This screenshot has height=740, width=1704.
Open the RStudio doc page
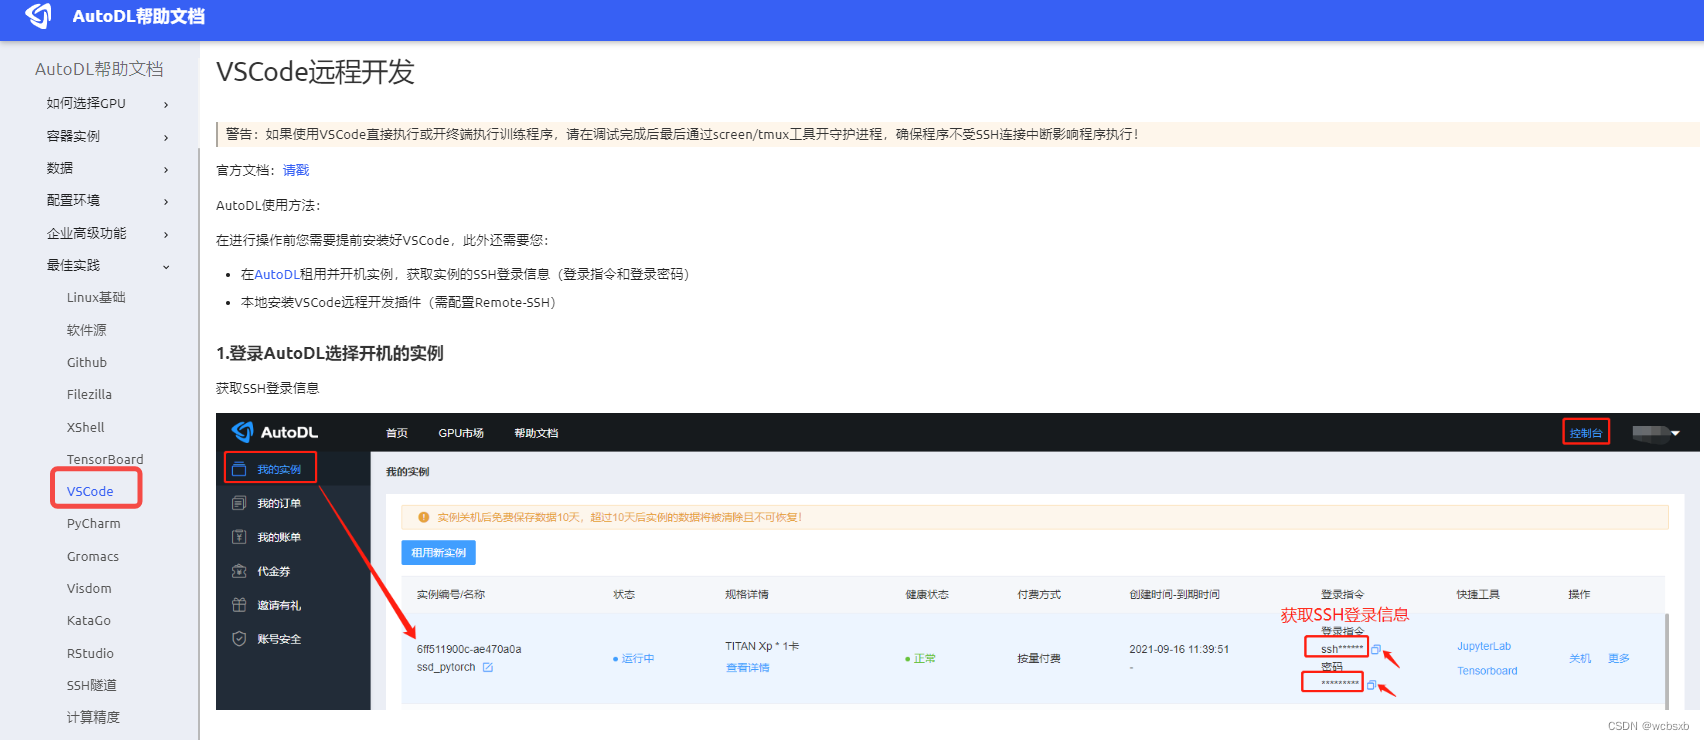coord(90,653)
